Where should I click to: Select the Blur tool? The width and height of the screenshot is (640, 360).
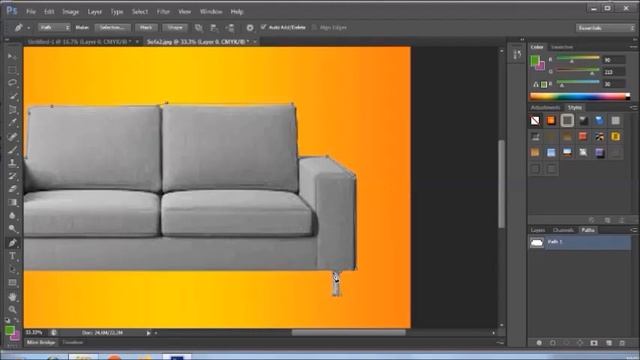[12, 216]
